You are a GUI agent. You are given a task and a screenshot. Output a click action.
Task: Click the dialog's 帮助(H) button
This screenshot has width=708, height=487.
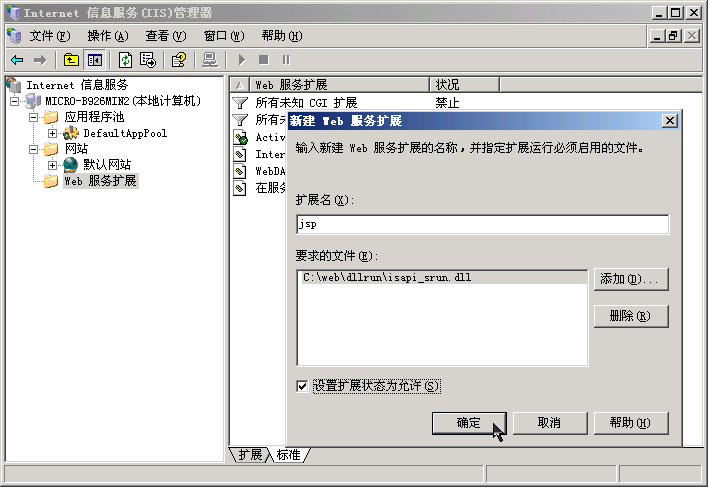pos(630,423)
